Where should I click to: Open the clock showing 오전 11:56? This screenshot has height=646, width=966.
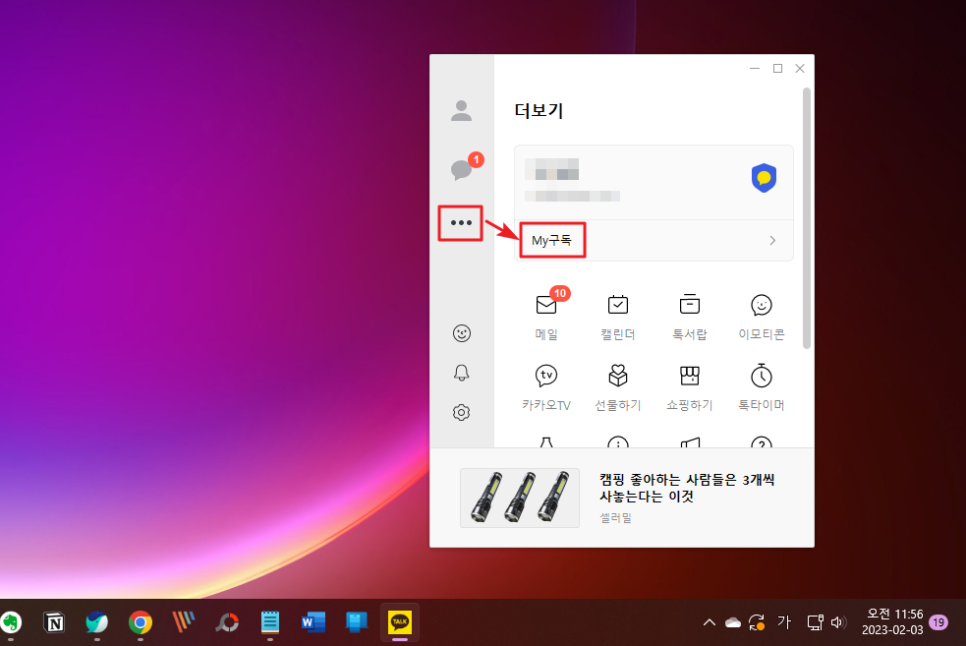pyautogui.click(x=893, y=622)
